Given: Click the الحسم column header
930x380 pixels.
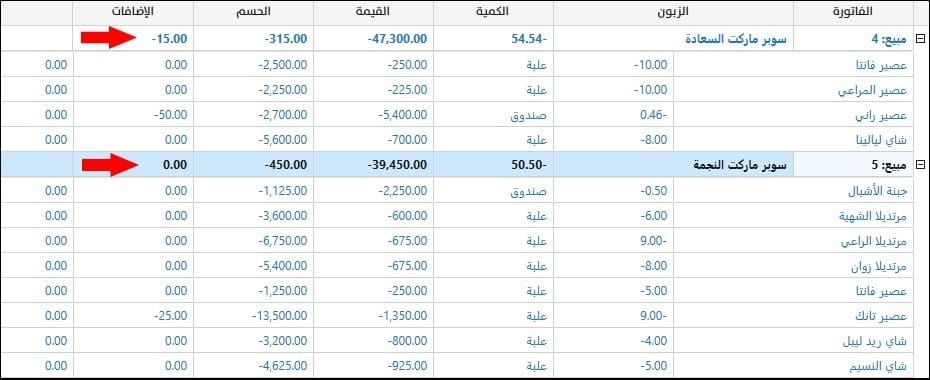Looking at the screenshot, I should coord(254,12).
